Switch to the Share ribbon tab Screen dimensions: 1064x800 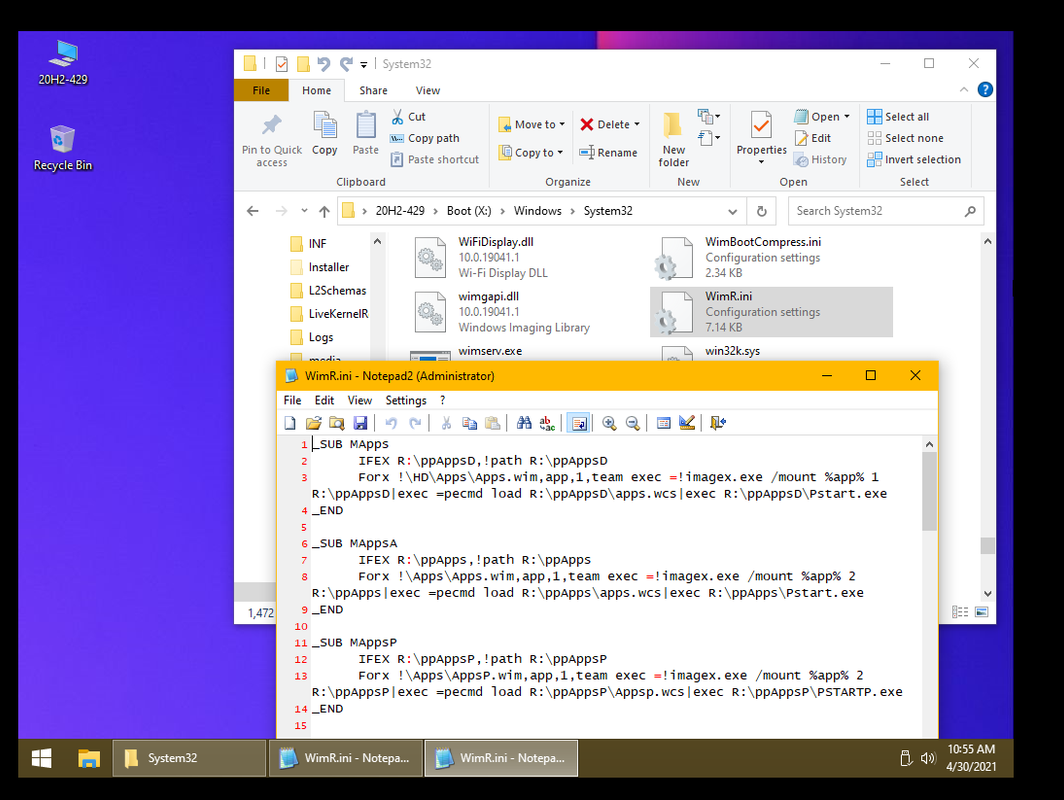click(373, 90)
